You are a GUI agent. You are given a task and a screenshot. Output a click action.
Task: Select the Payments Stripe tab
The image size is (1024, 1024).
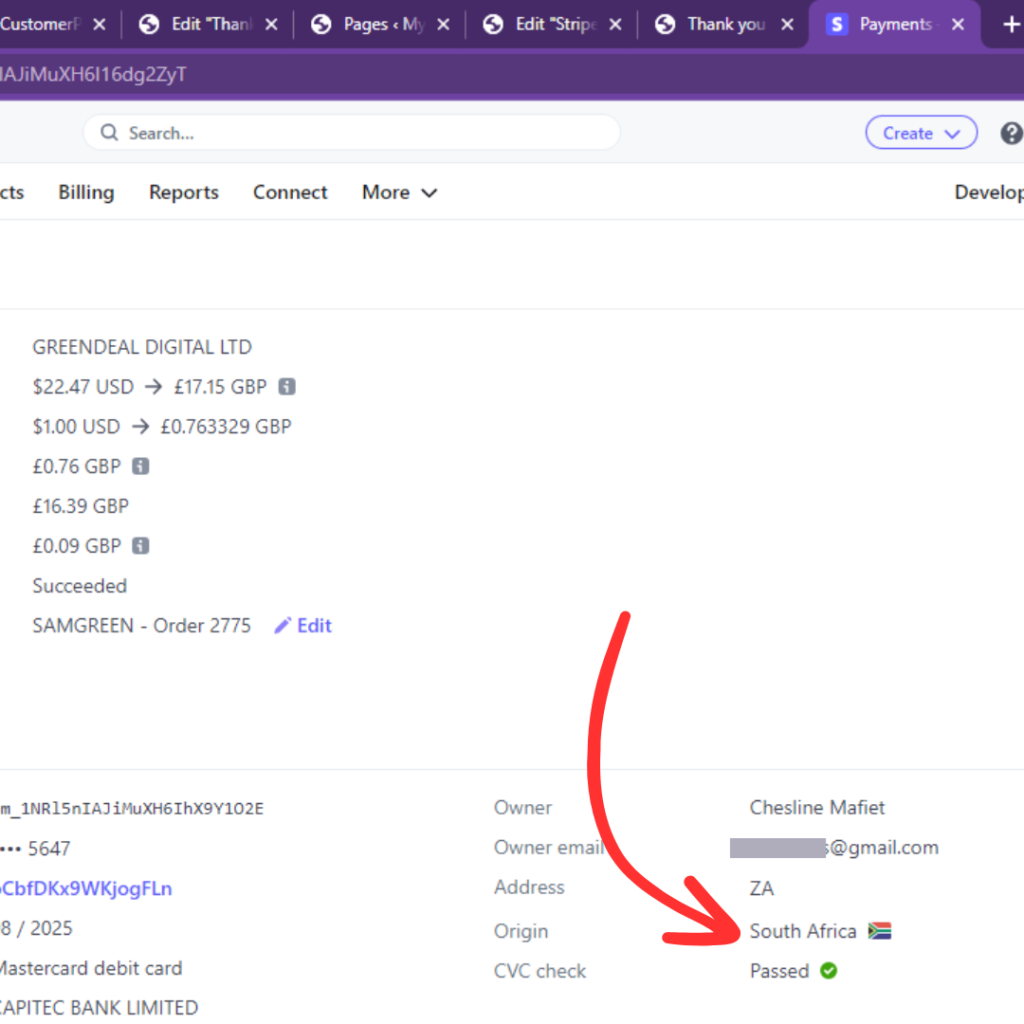pos(895,25)
